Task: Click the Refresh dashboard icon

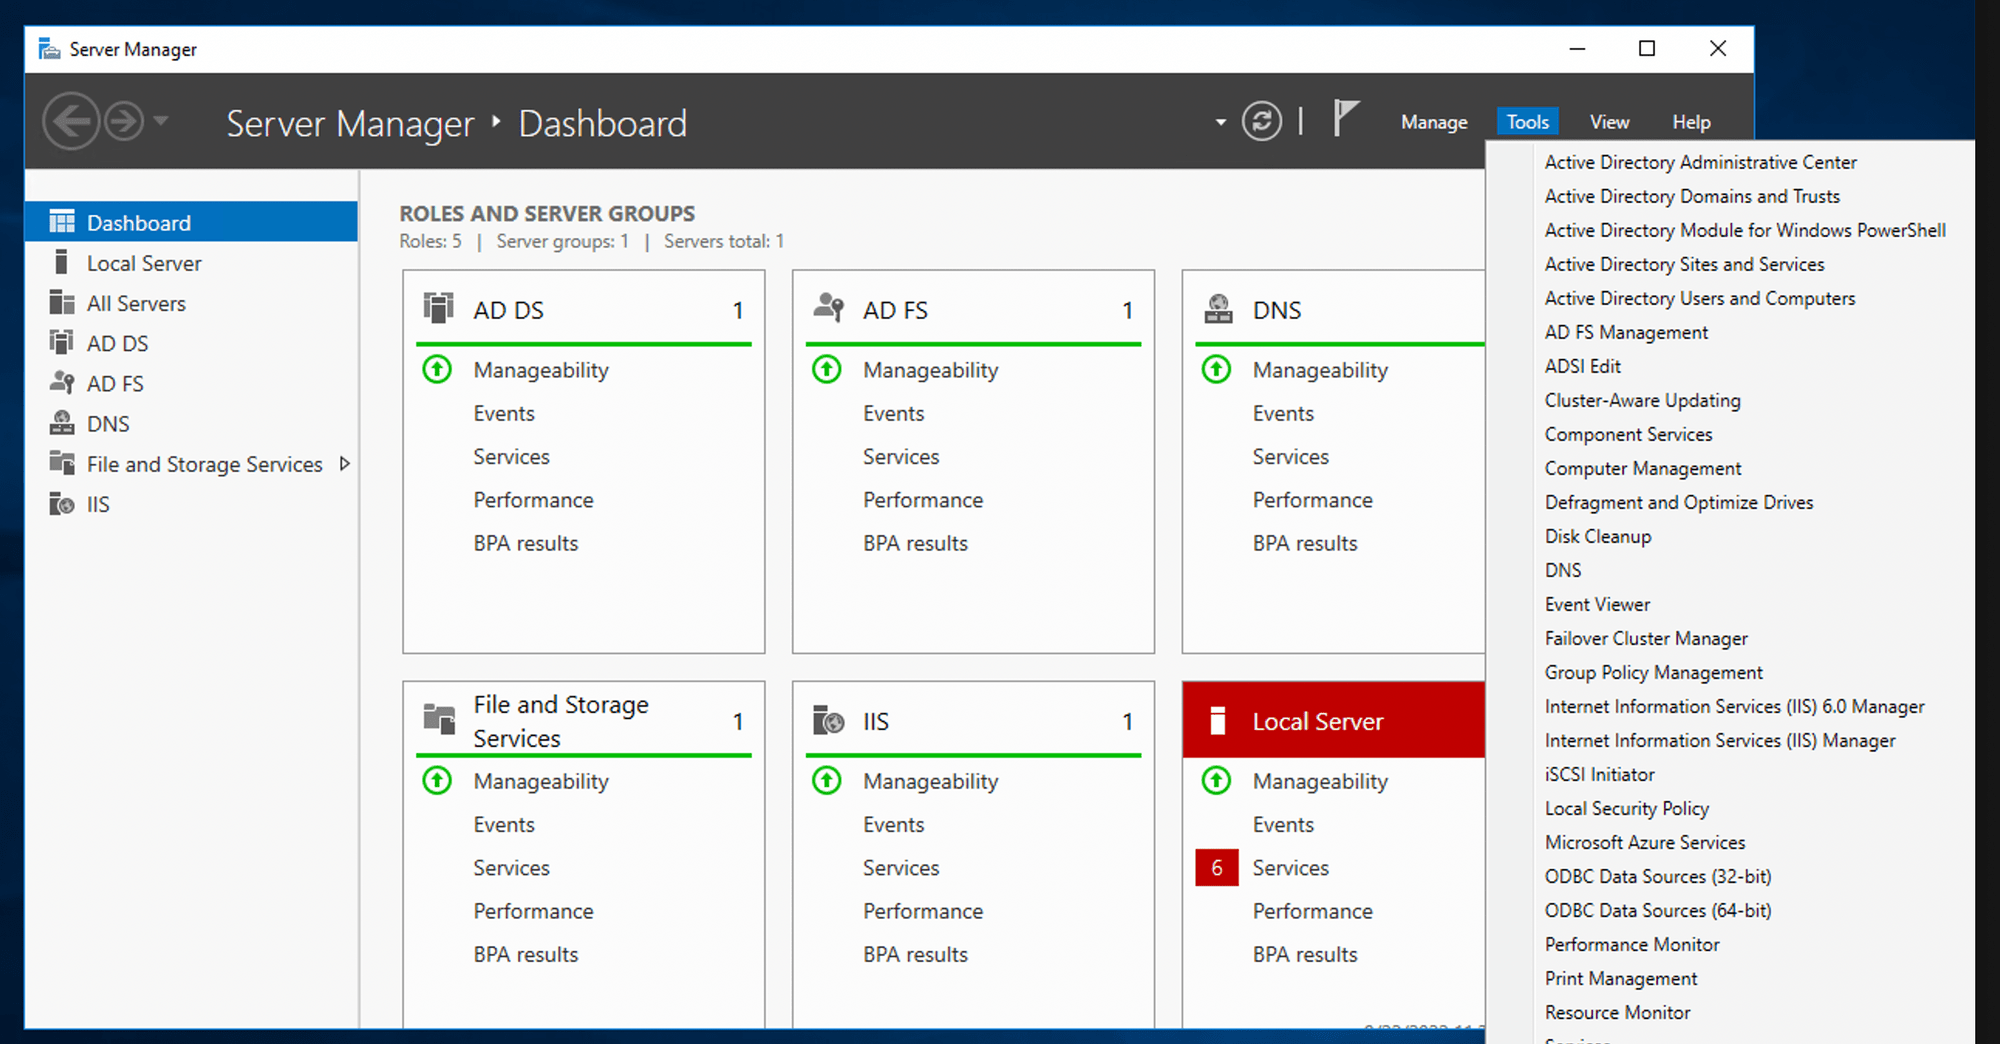Action: click(x=1261, y=122)
